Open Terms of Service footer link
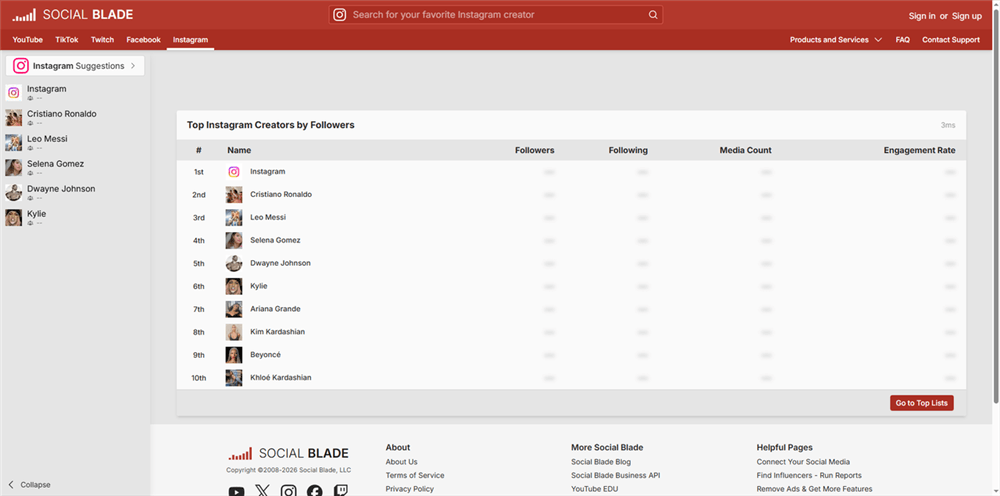This screenshot has height=496, width=1000. point(415,475)
